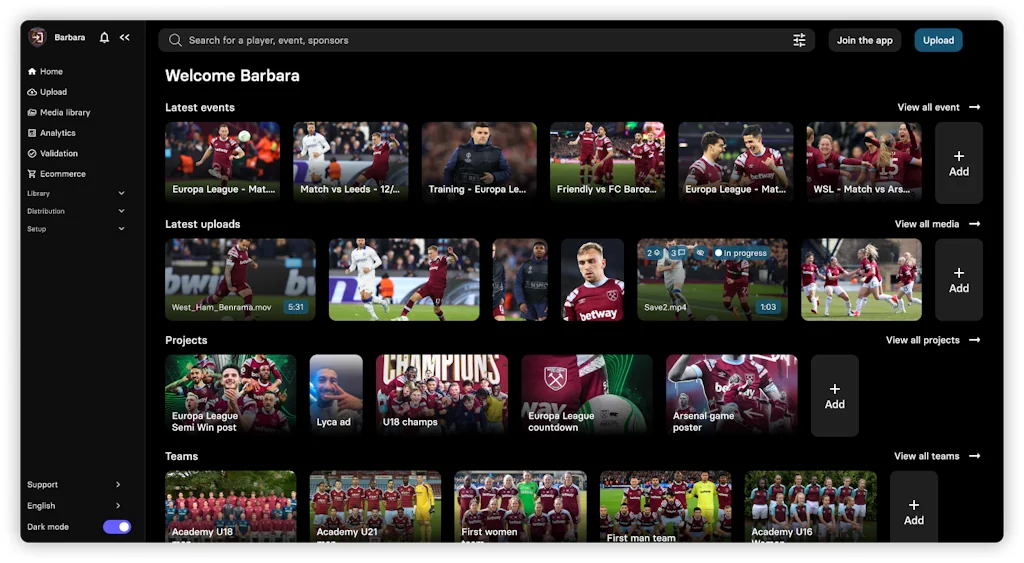Click the Join the app button
This screenshot has width=1024, height=563.
(x=864, y=40)
